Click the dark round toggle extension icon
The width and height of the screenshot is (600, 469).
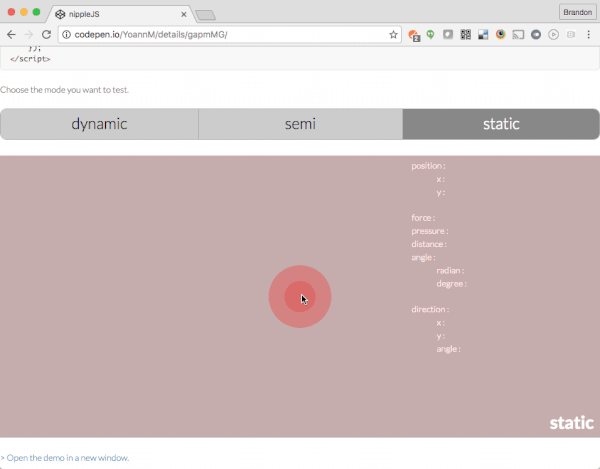[536, 35]
